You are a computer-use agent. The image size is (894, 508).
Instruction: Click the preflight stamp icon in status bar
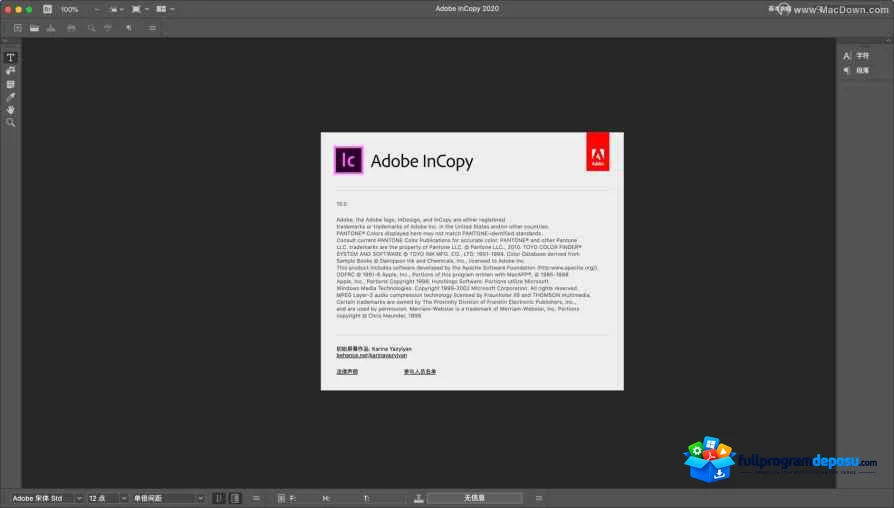point(418,498)
